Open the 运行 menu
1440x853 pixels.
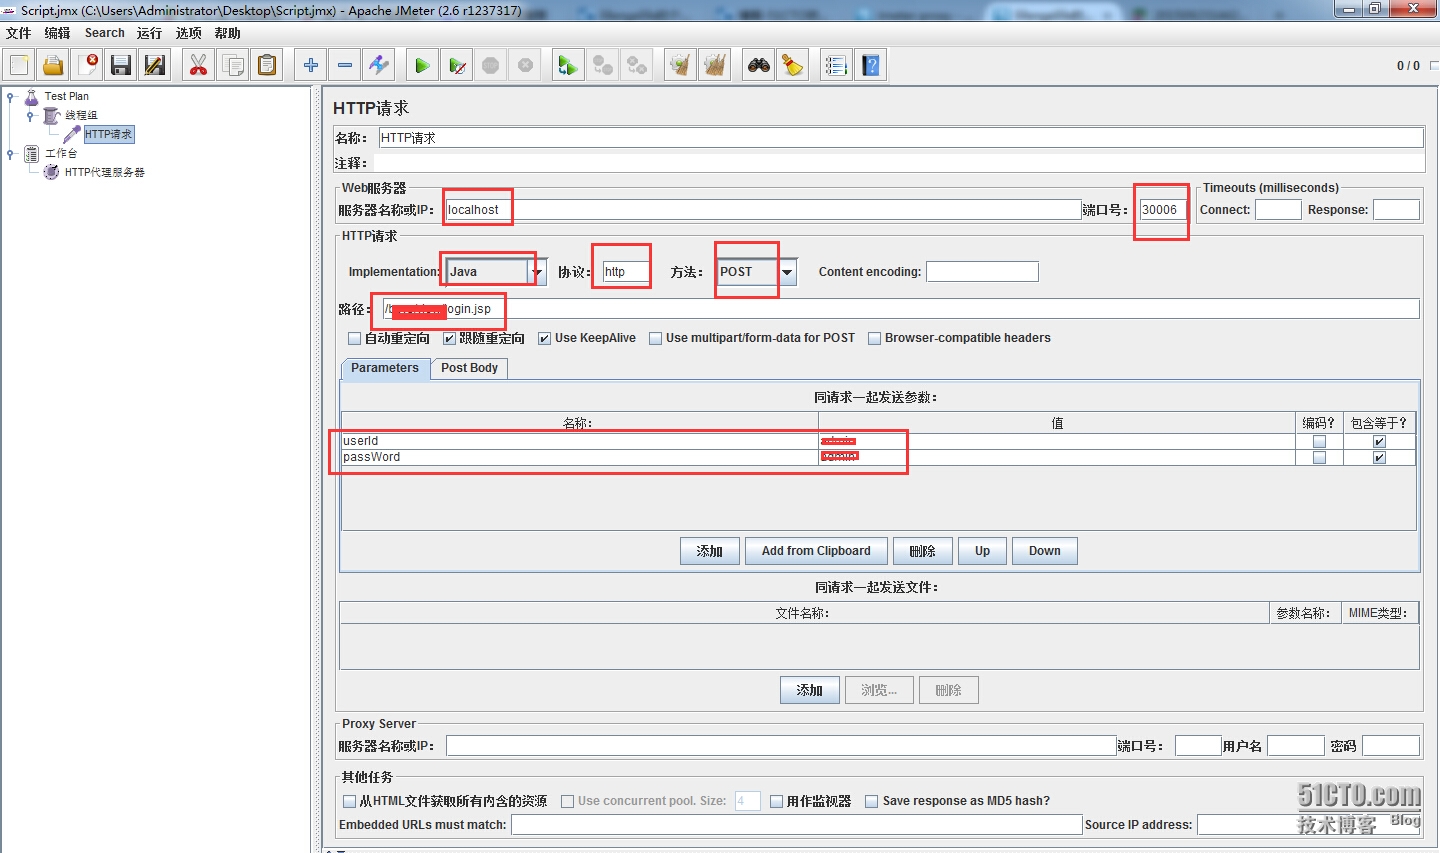click(149, 33)
